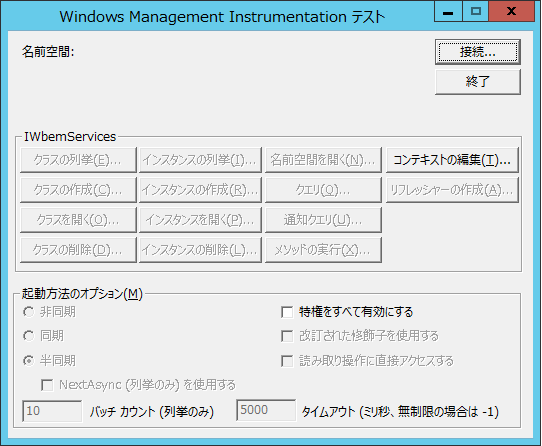Click the バッチ カウント input field
This screenshot has width=542, height=446.
pyautogui.click(x=52, y=411)
